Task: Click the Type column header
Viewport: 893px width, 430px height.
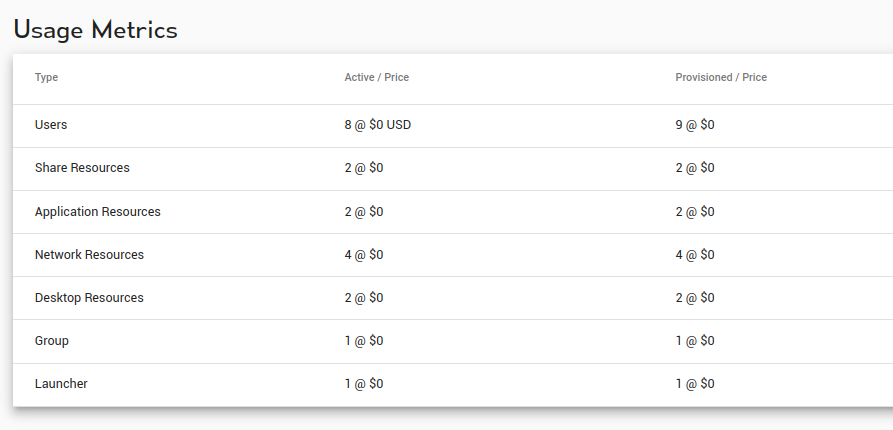Action: (x=46, y=77)
